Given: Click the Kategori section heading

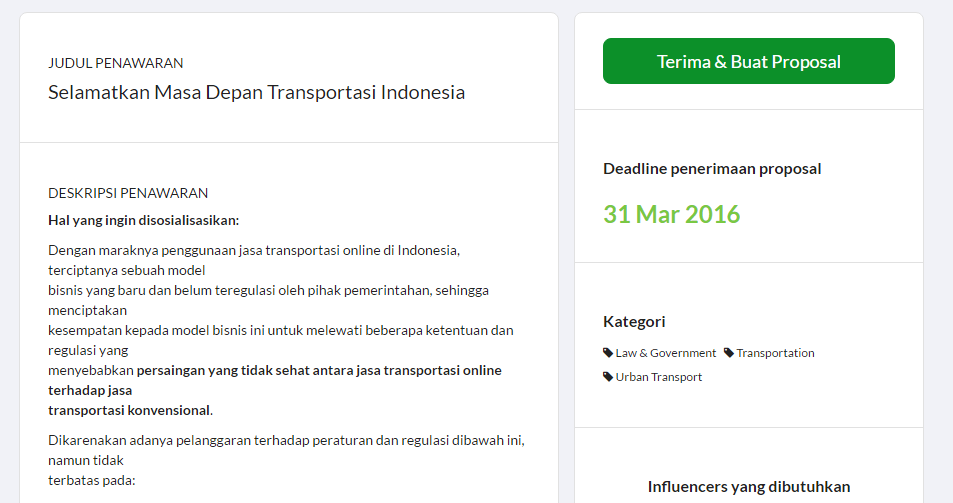Looking at the screenshot, I should point(634,321).
